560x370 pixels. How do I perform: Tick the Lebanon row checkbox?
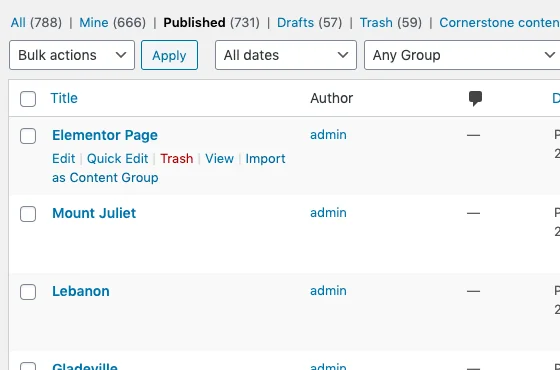[28, 292]
